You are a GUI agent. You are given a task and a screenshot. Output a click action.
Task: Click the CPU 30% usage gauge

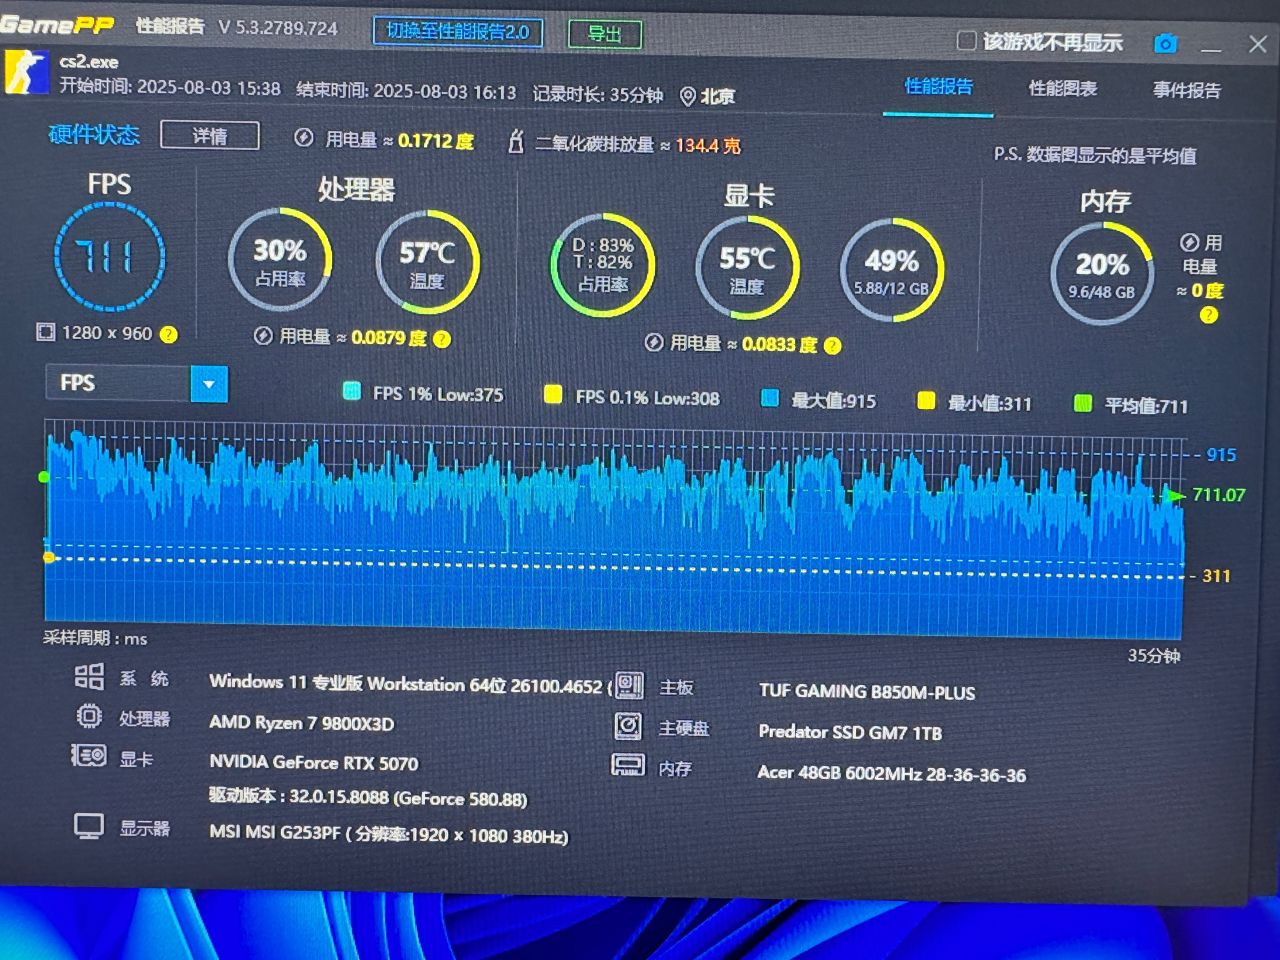pyautogui.click(x=280, y=260)
